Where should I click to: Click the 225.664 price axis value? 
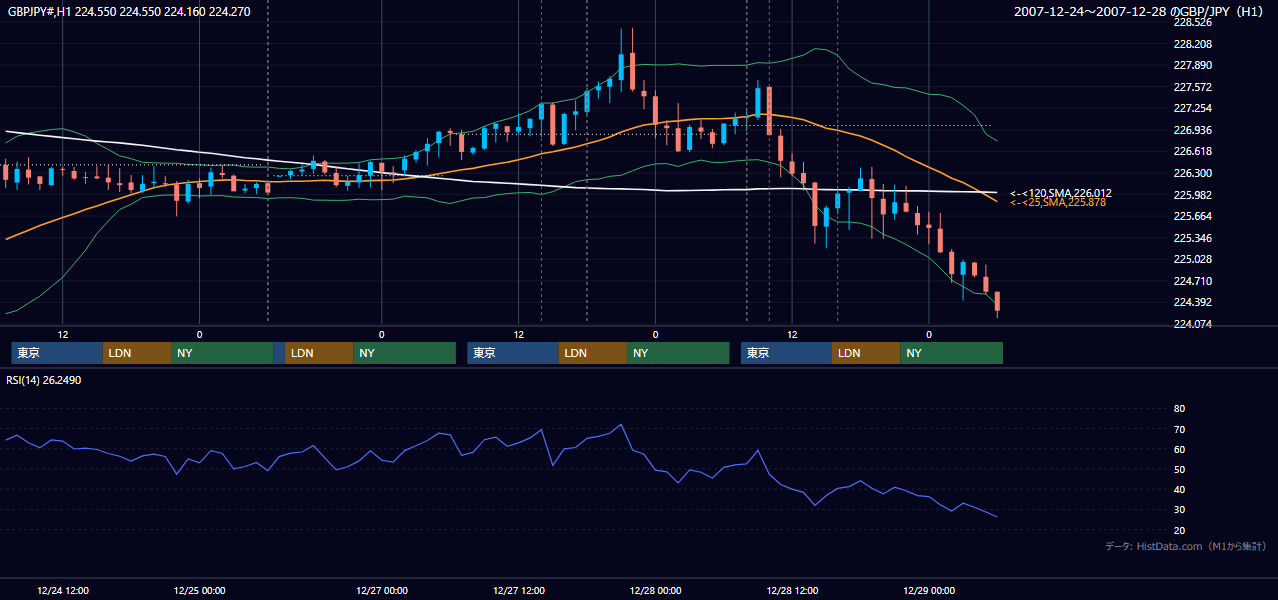pyautogui.click(x=1192, y=216)
